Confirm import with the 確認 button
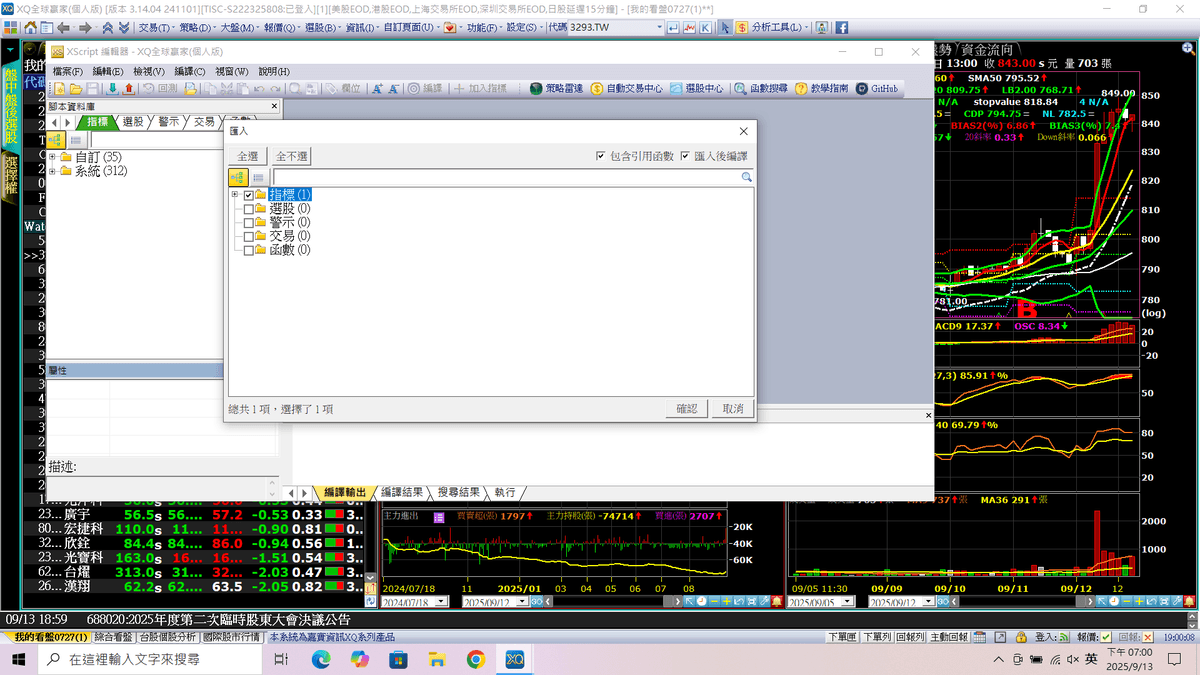Screen dimensions: 1200x675 point(687,409)
